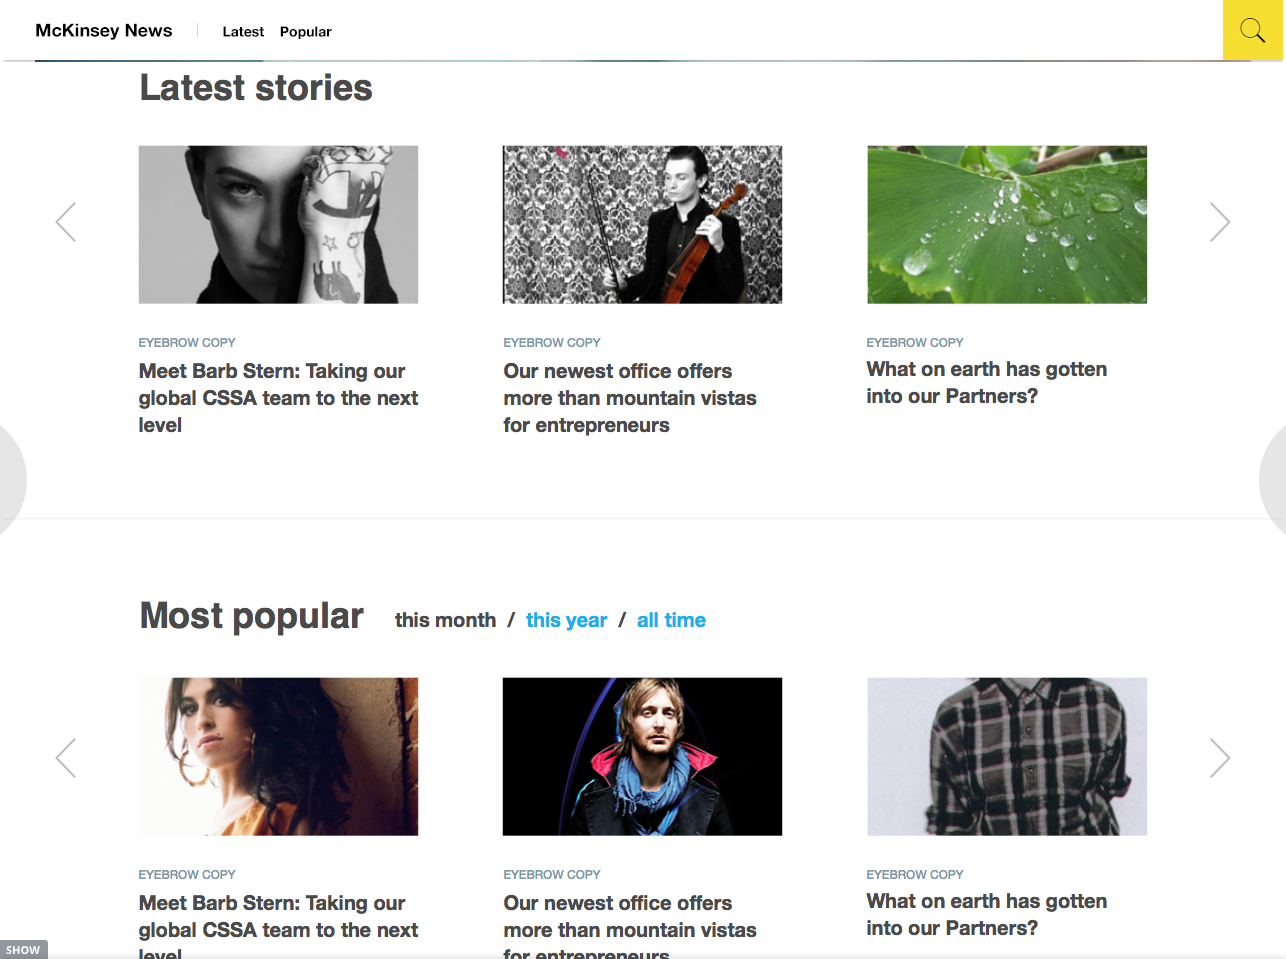Advance Latest stories carousel with right arrow
This screenshot has width=1286, height=959.
pos(1219,222)
